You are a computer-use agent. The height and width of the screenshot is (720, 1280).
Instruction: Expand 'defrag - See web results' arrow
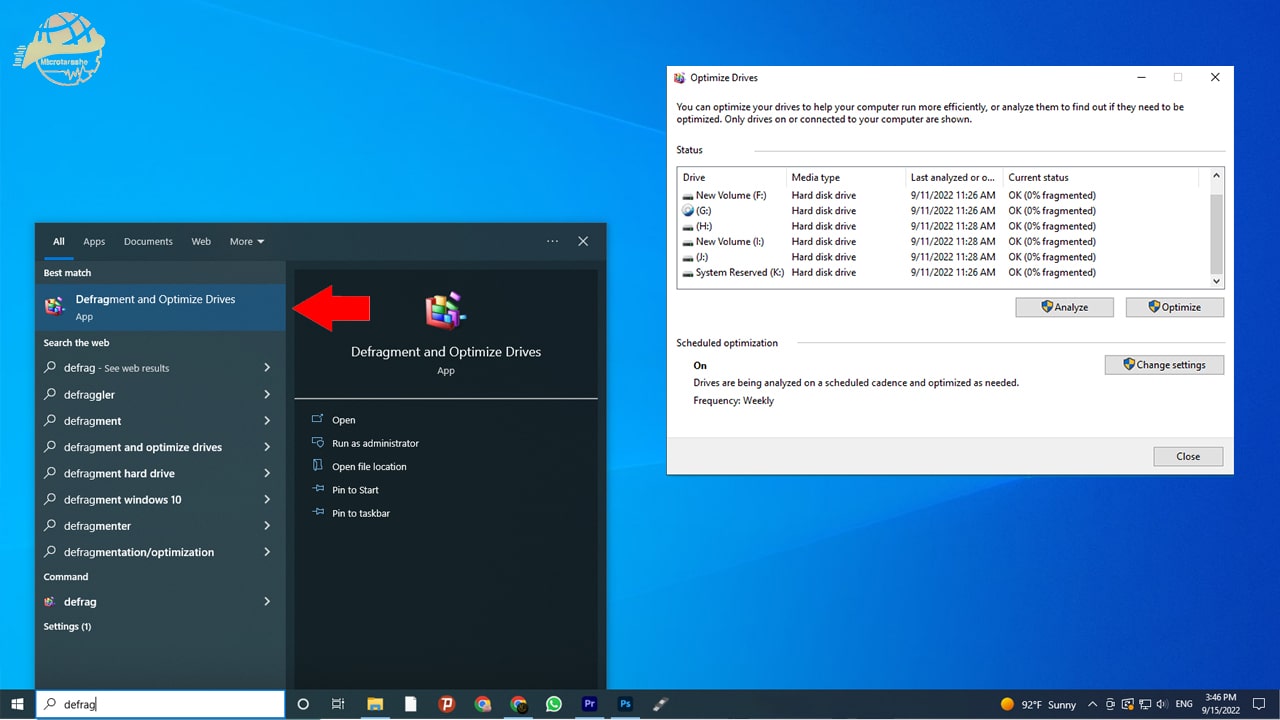click(x=267, y=368)
